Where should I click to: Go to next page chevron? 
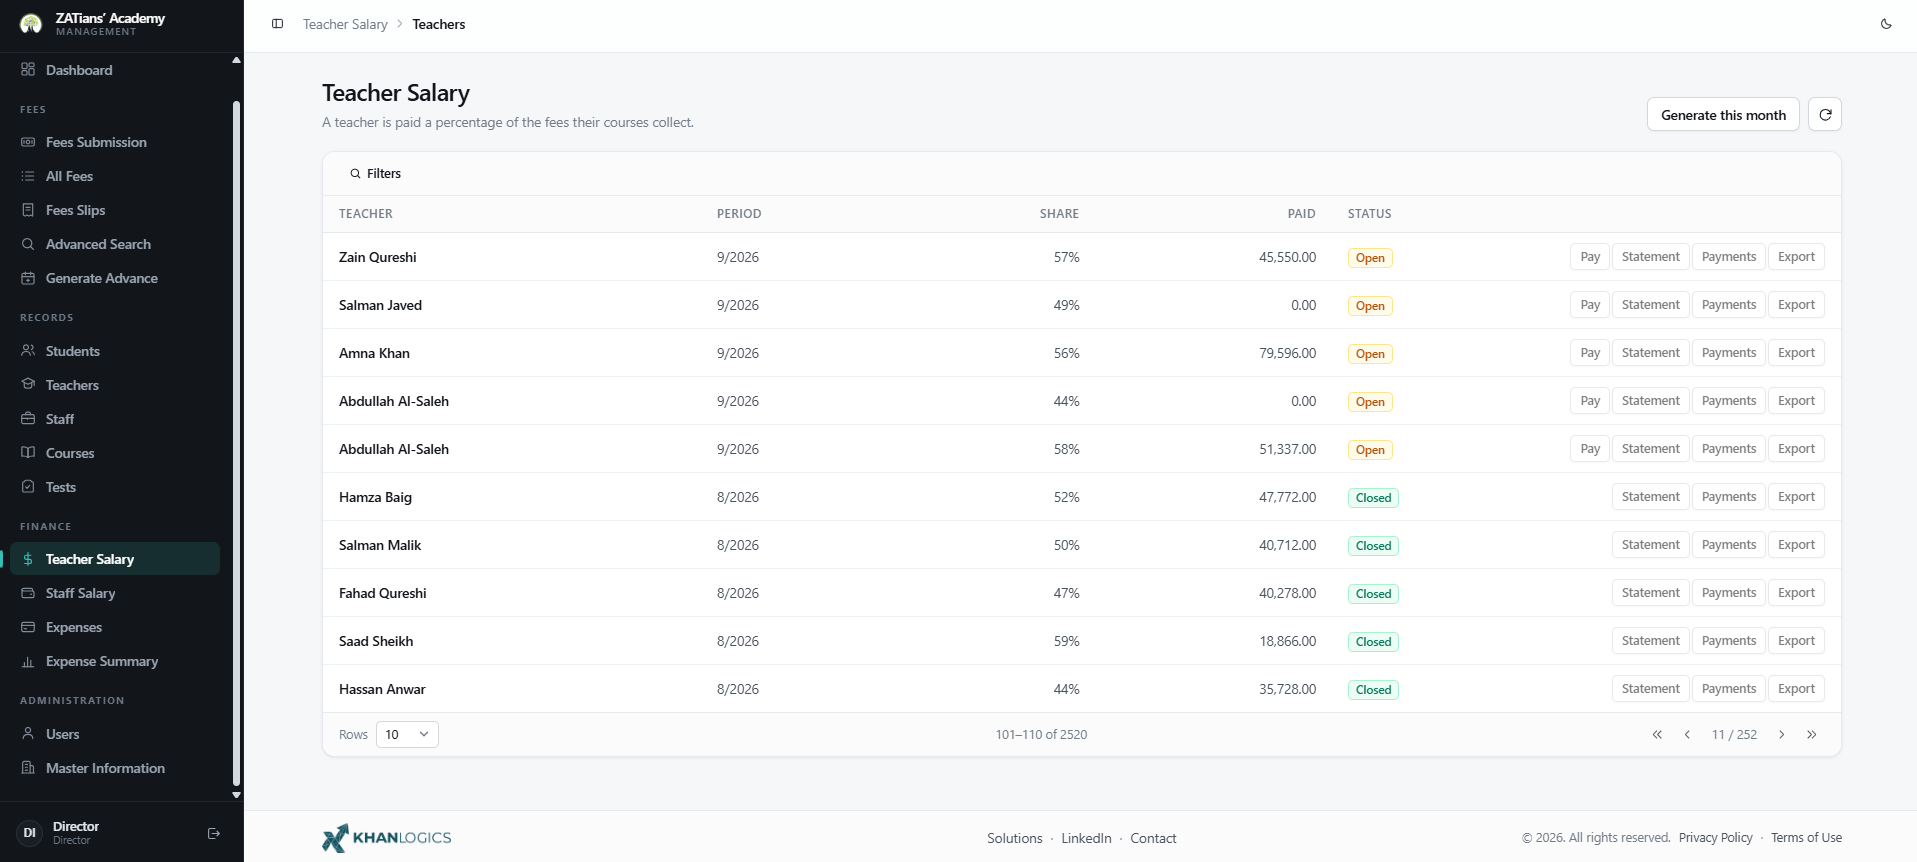click(x=1782, y=735)
